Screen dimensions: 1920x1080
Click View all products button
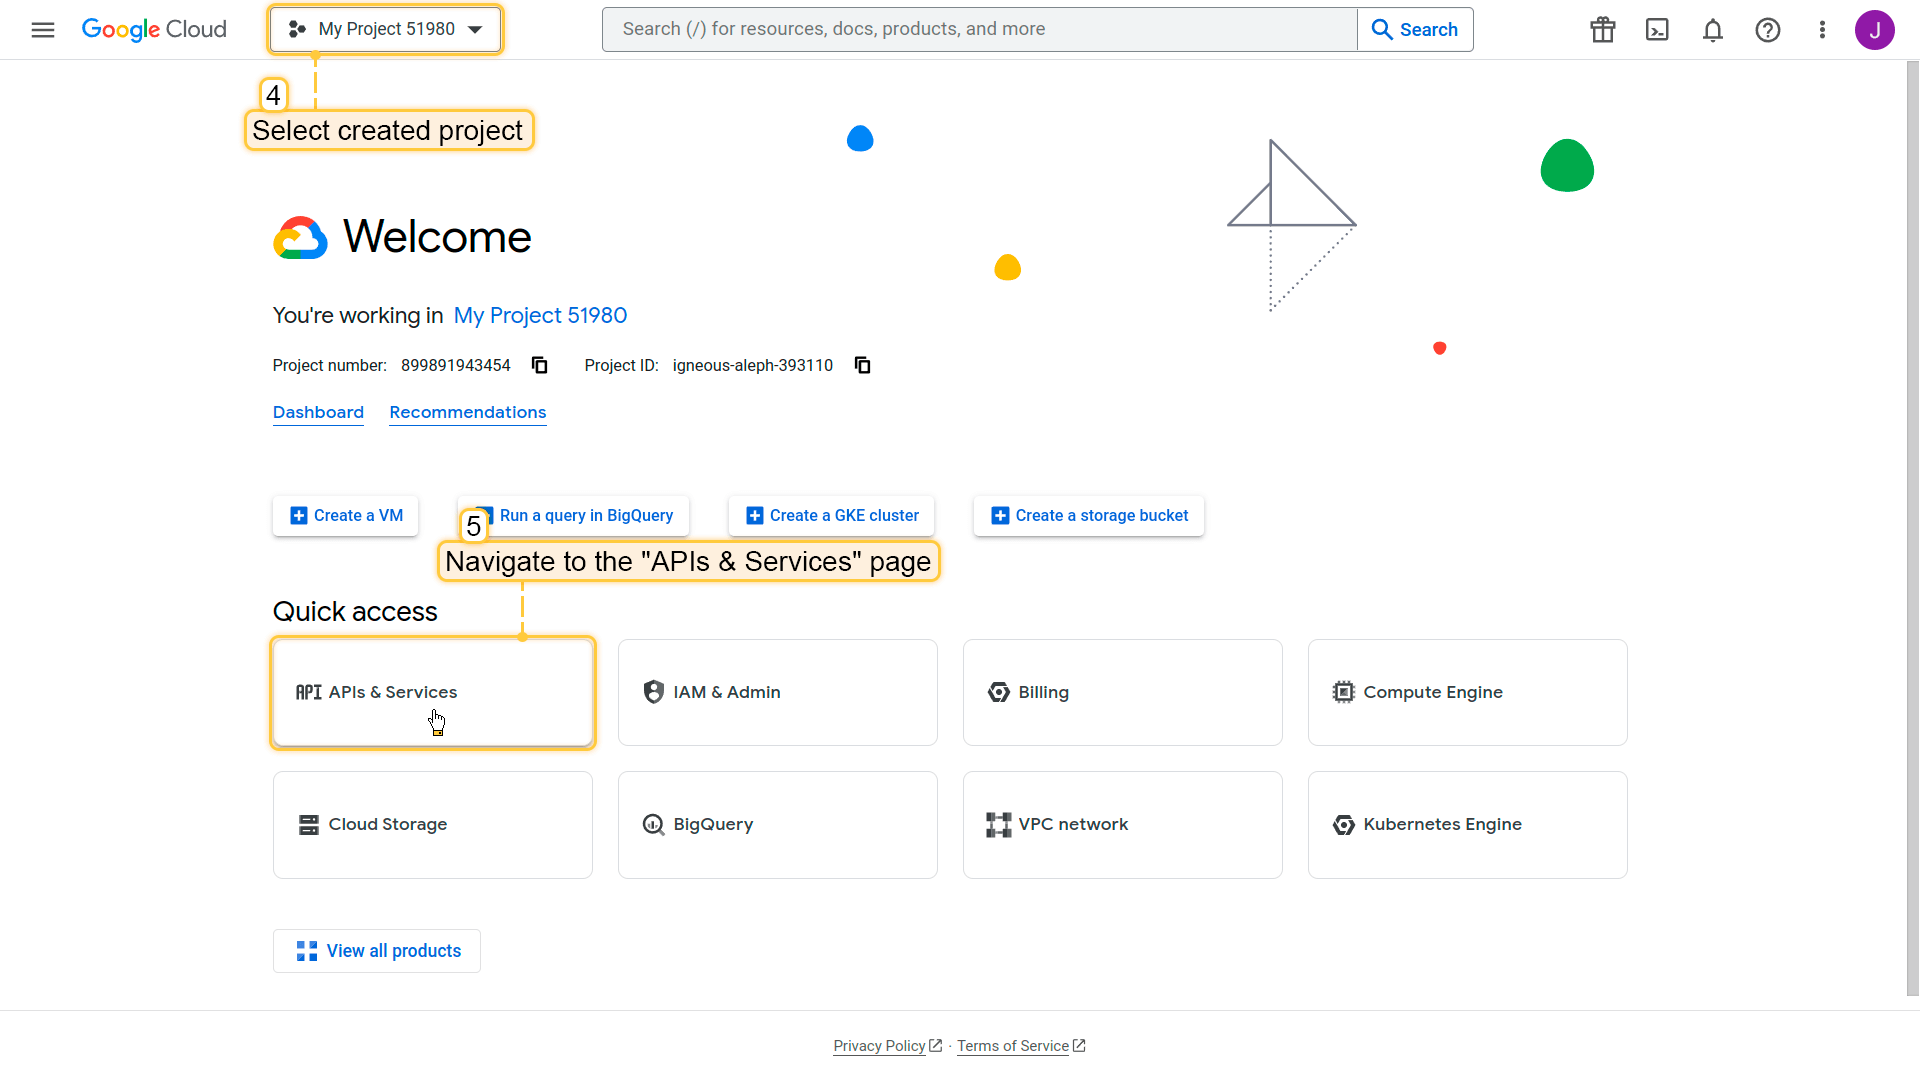(377, 951)
